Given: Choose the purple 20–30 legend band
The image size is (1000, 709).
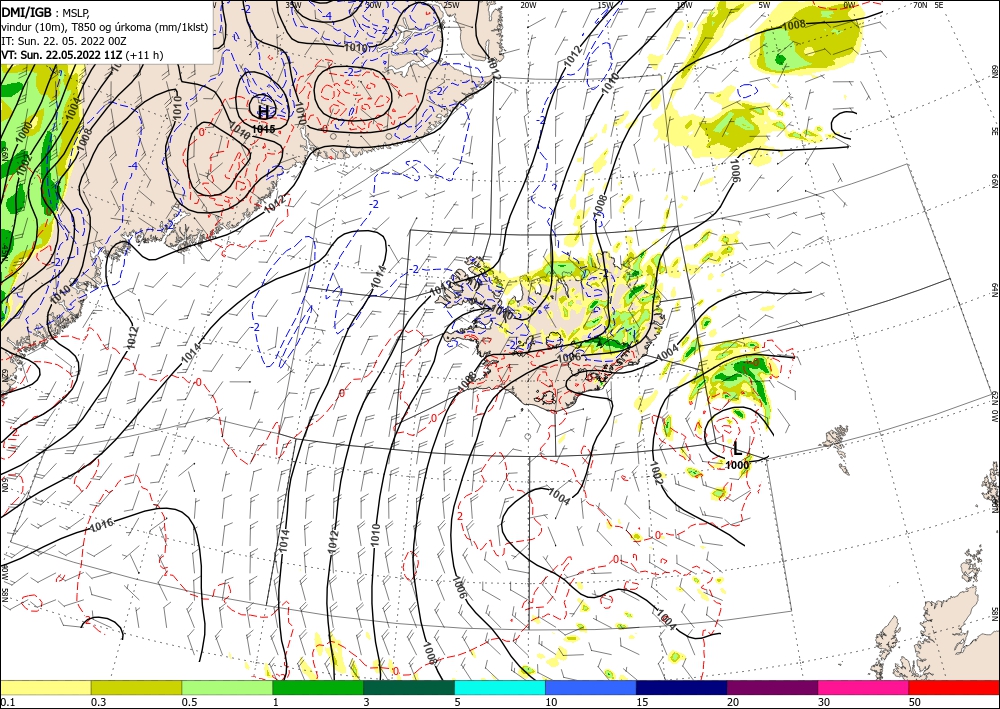Looking at the screenshot, I should (772, 687).
